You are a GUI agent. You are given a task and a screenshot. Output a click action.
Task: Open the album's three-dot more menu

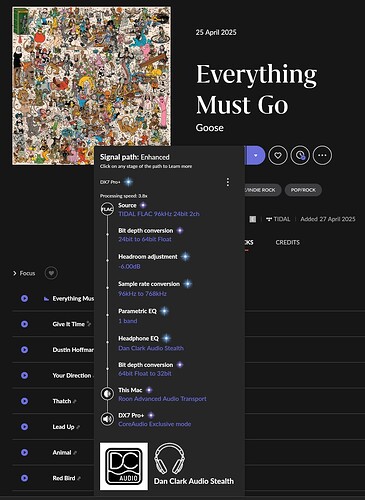(322, 155)
